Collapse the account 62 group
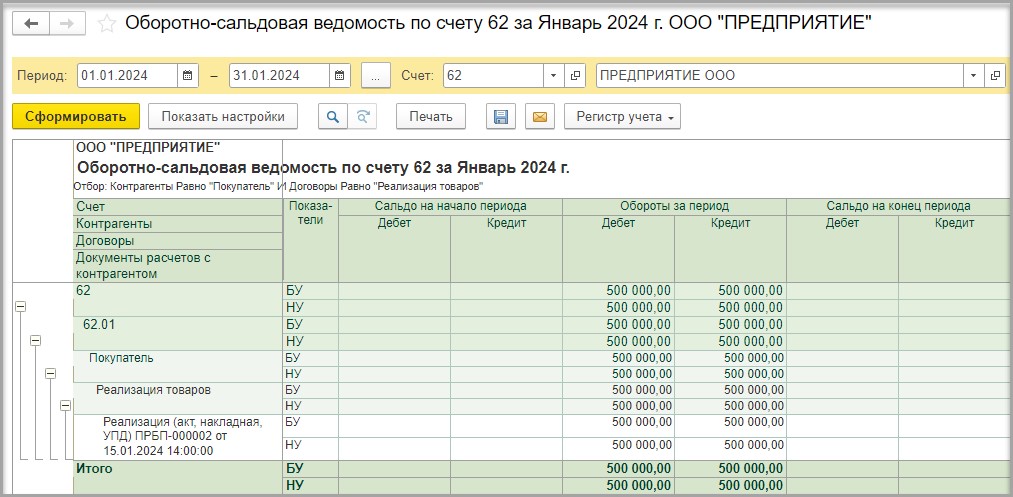Image resolution: width=1013 pixels, height=497 pixels. click(x=20, y=307)
